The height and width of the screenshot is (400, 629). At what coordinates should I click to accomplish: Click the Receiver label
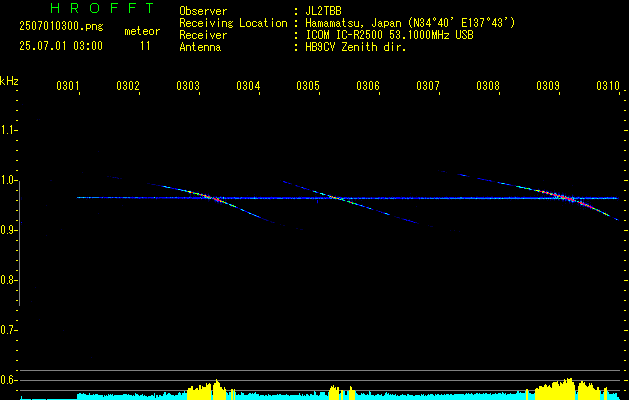[x=203, y=35]
